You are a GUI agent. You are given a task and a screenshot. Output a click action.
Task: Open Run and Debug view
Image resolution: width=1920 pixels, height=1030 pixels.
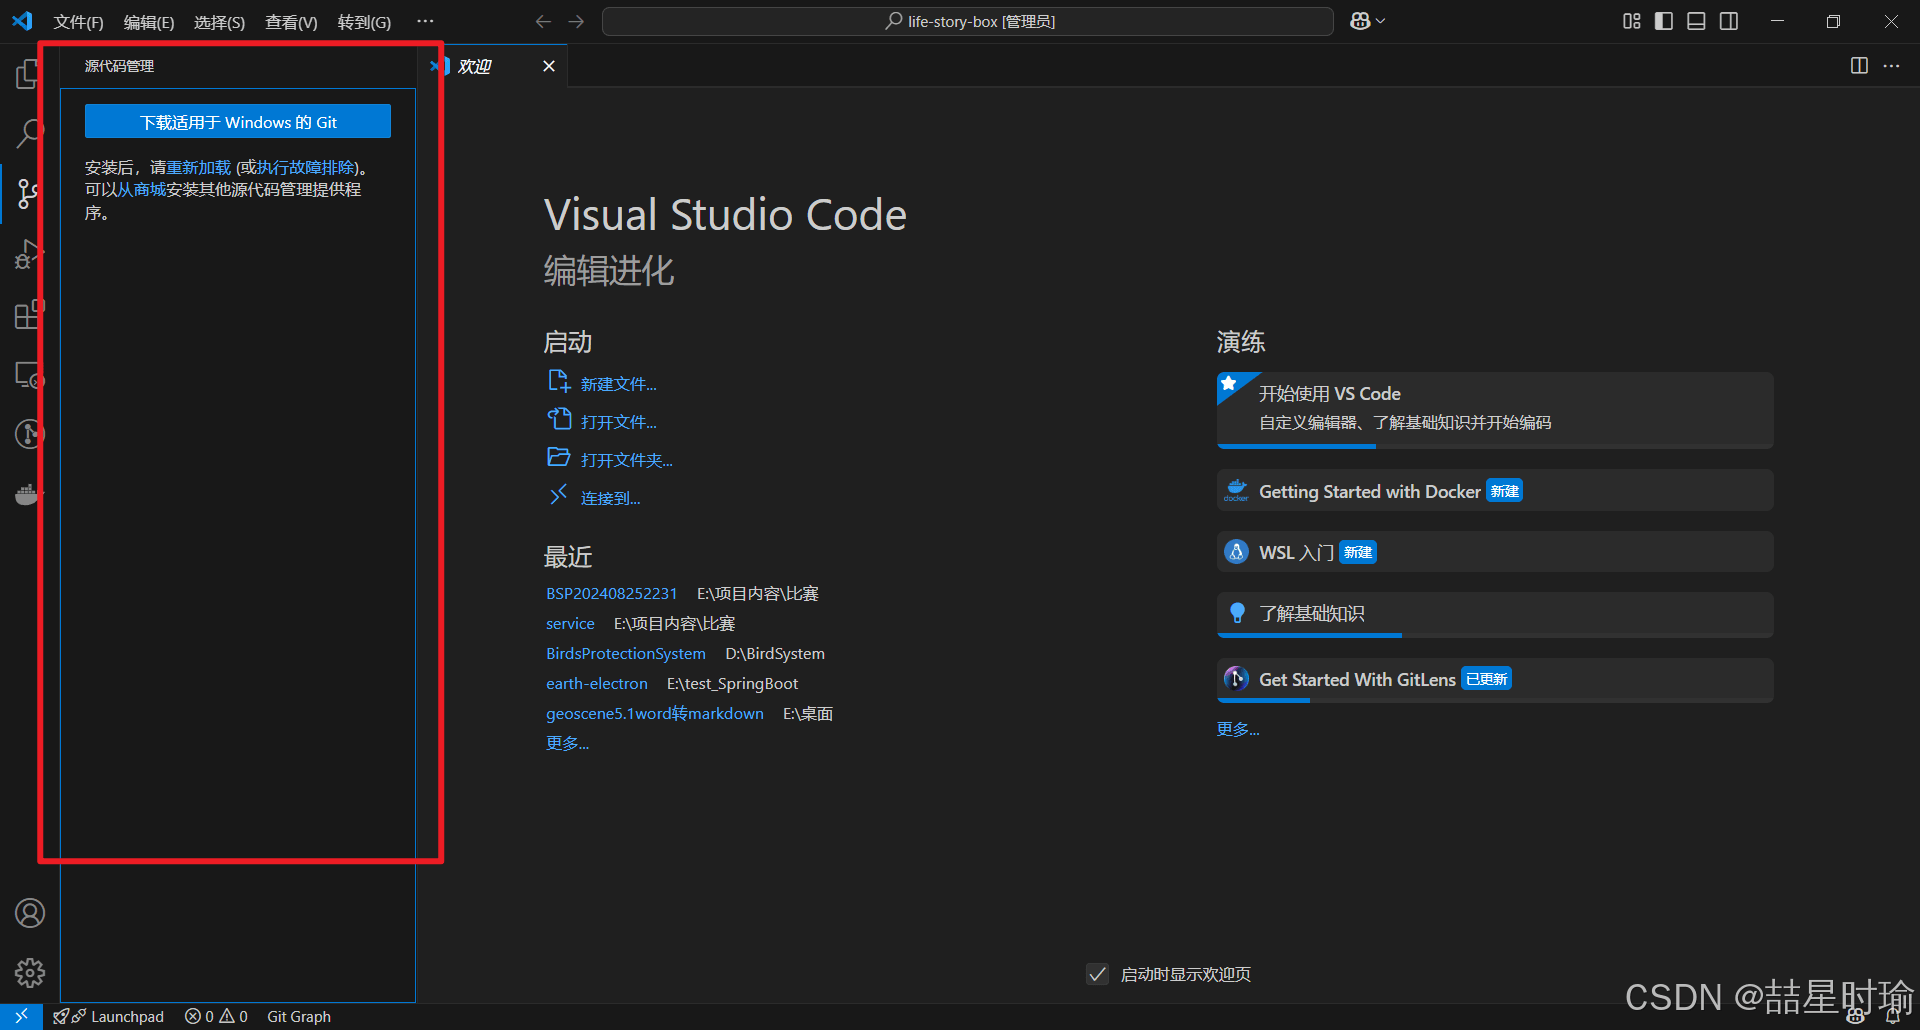pyautogui.click(x=28, y=255)
